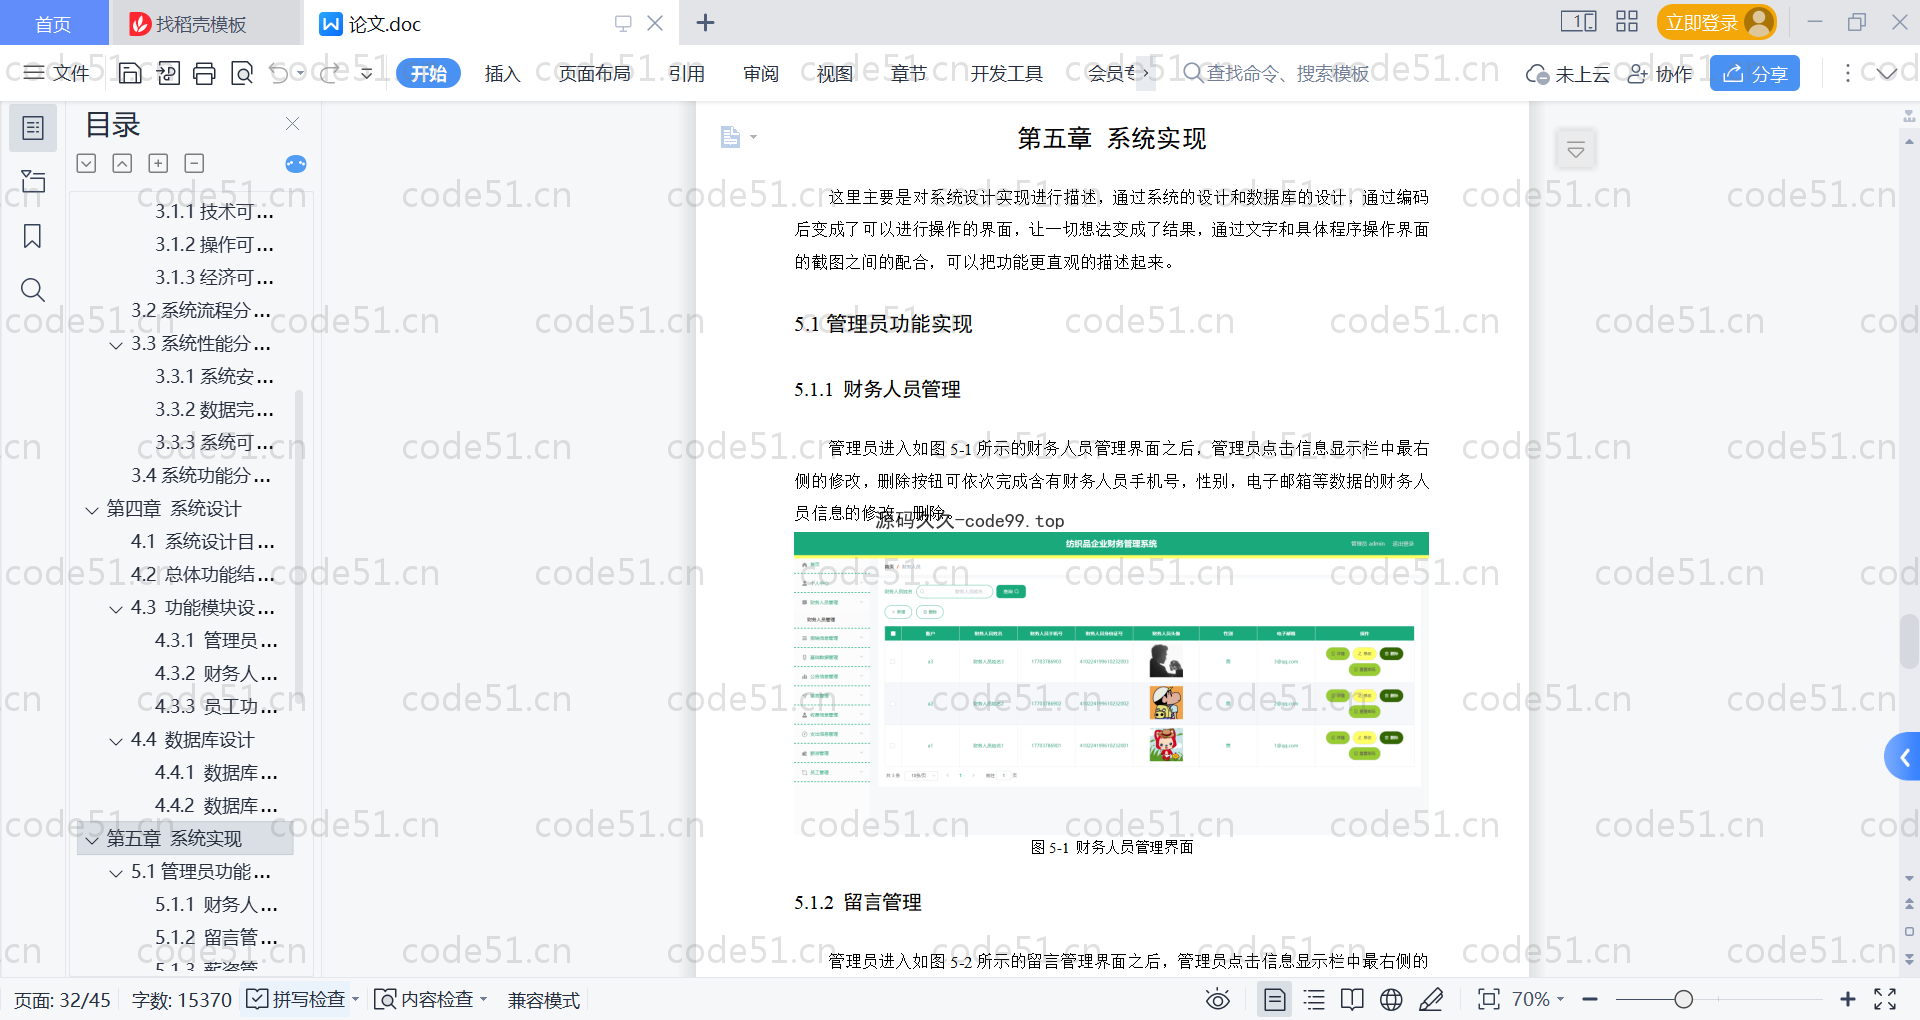Switch to the 页面布局 ribbon tab
The height and width of the screenshot is (1020, 1920).
[x=594, y=73]
